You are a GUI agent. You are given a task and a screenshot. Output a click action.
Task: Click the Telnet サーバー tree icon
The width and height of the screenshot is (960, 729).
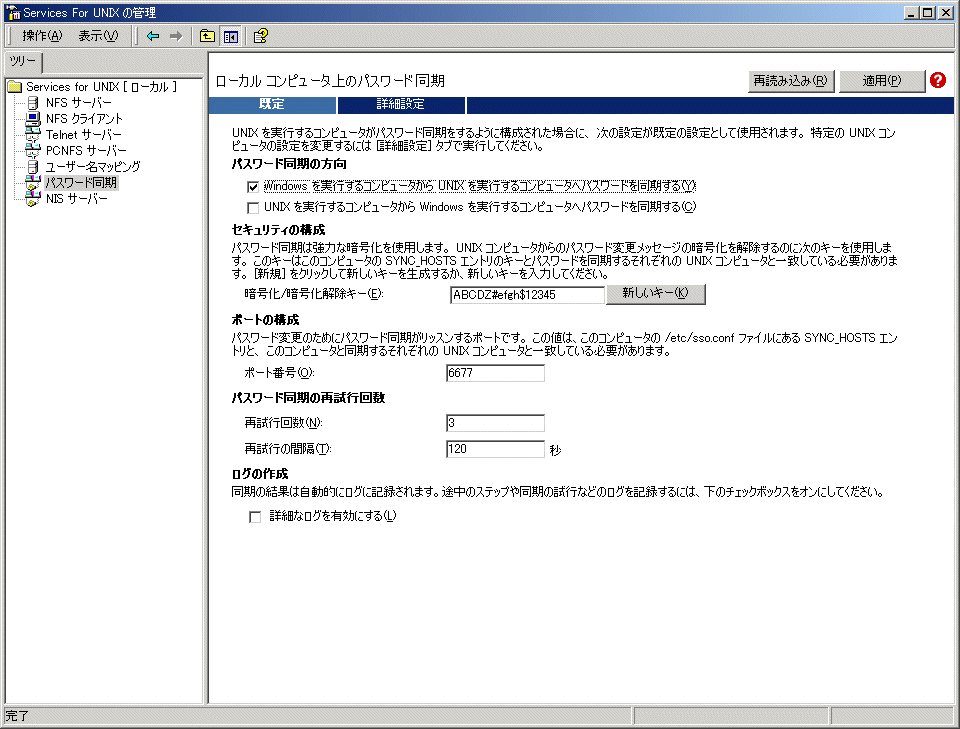(33, 135)
